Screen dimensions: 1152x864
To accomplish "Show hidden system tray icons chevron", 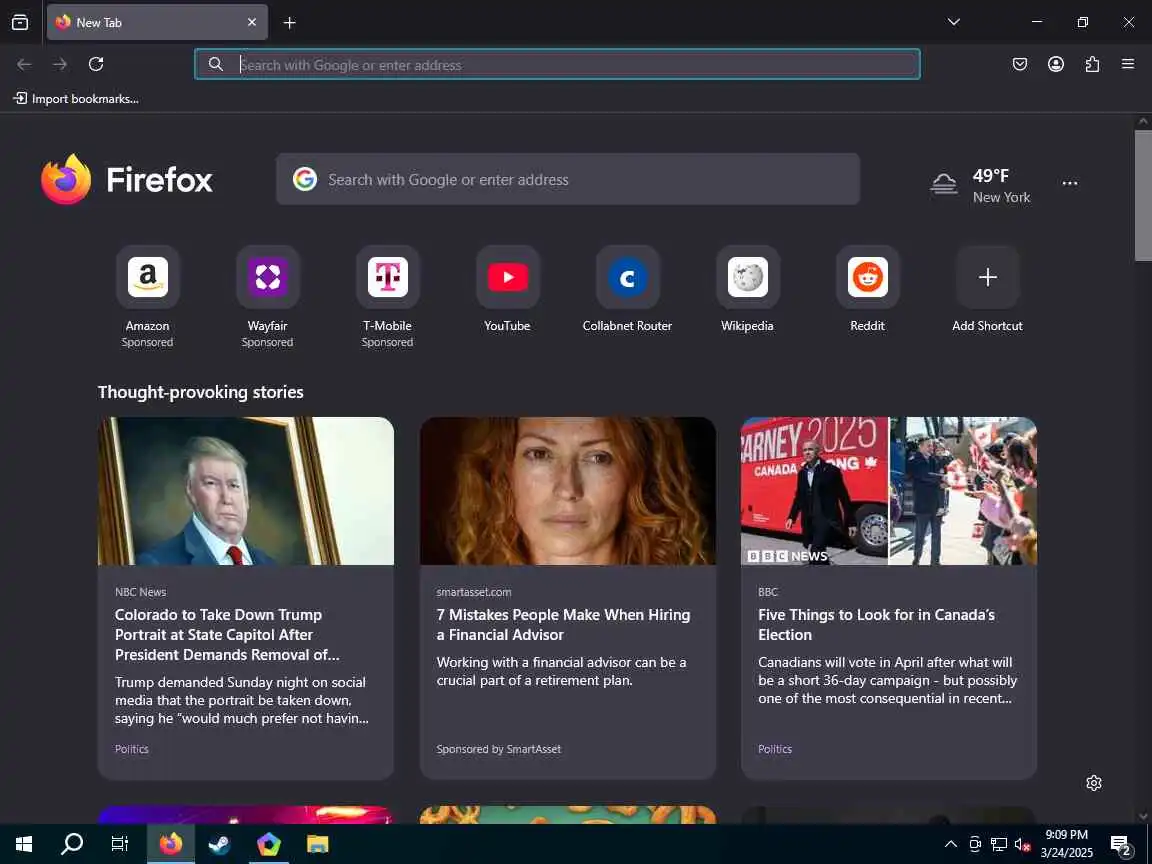I will pyautogui.click(x=951, y=843).
